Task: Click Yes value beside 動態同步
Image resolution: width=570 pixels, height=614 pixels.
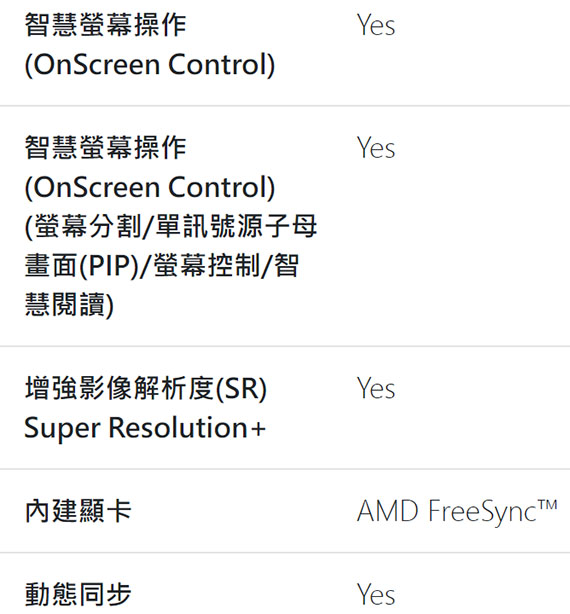Action: (376, 595)
